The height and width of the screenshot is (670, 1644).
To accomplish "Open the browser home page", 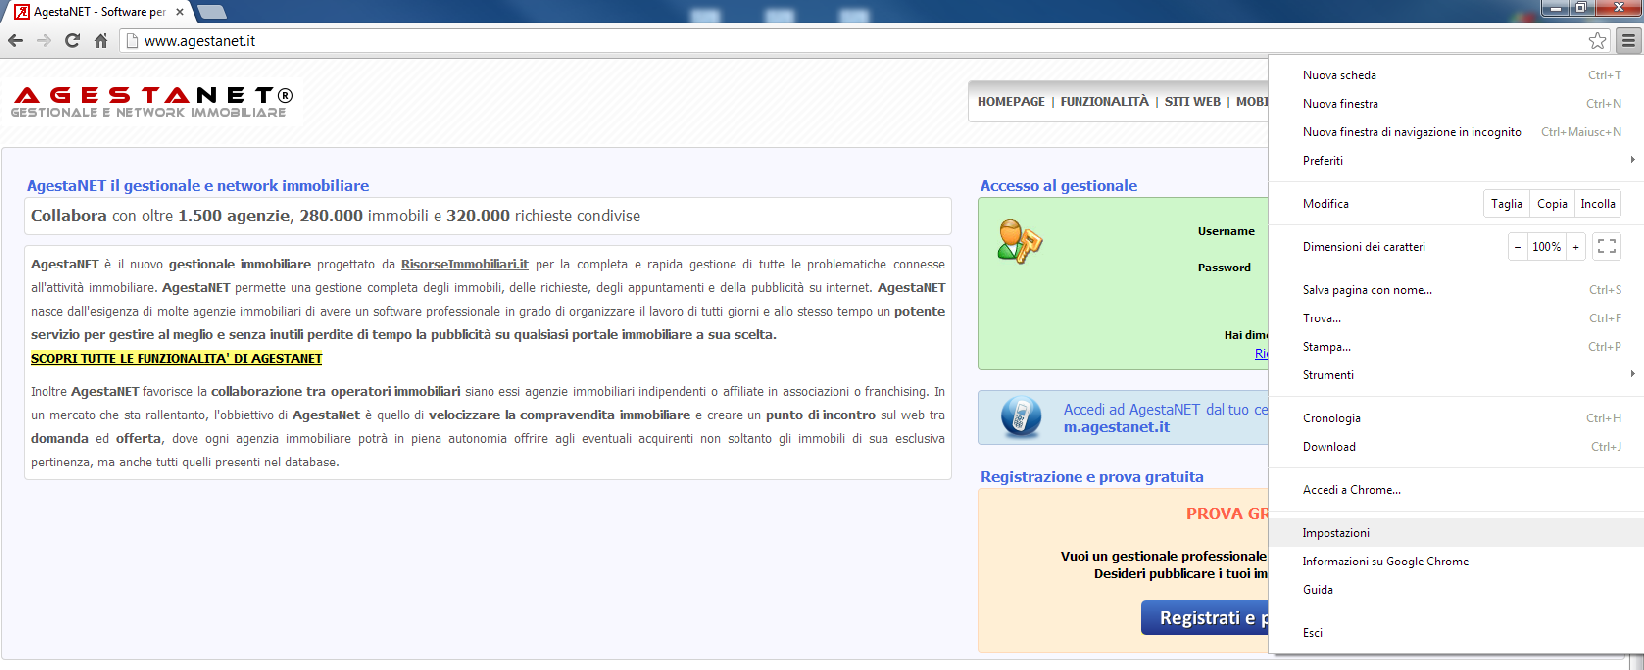I will [101, 41].
